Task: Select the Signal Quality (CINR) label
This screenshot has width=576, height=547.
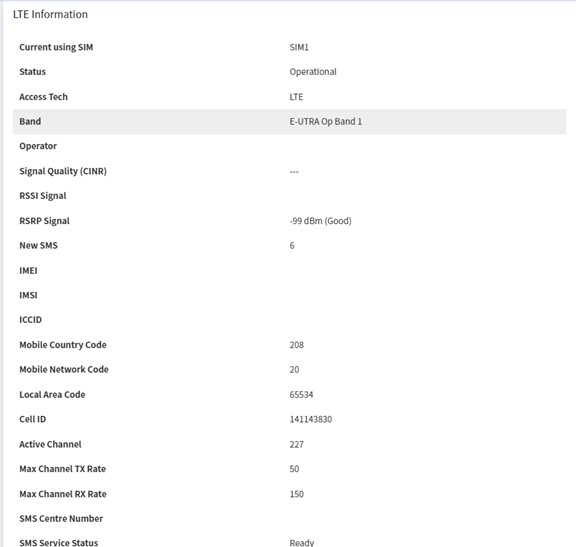Action: [63, 171]
